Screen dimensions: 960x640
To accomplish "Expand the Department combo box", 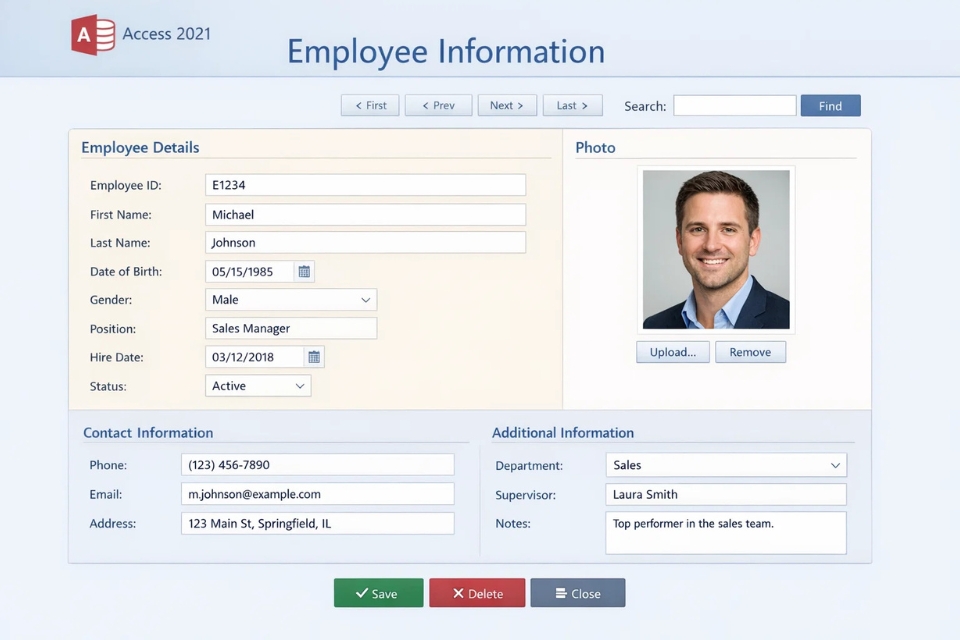I will (x=834, y=465).
